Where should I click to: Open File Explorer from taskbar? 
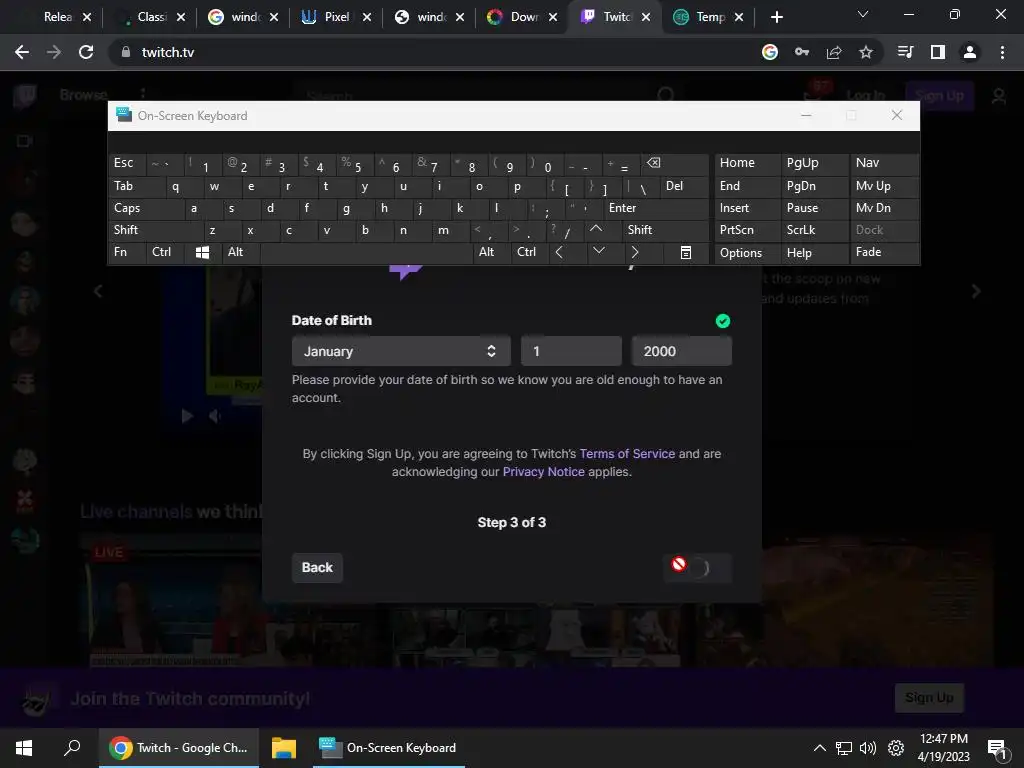284,748
